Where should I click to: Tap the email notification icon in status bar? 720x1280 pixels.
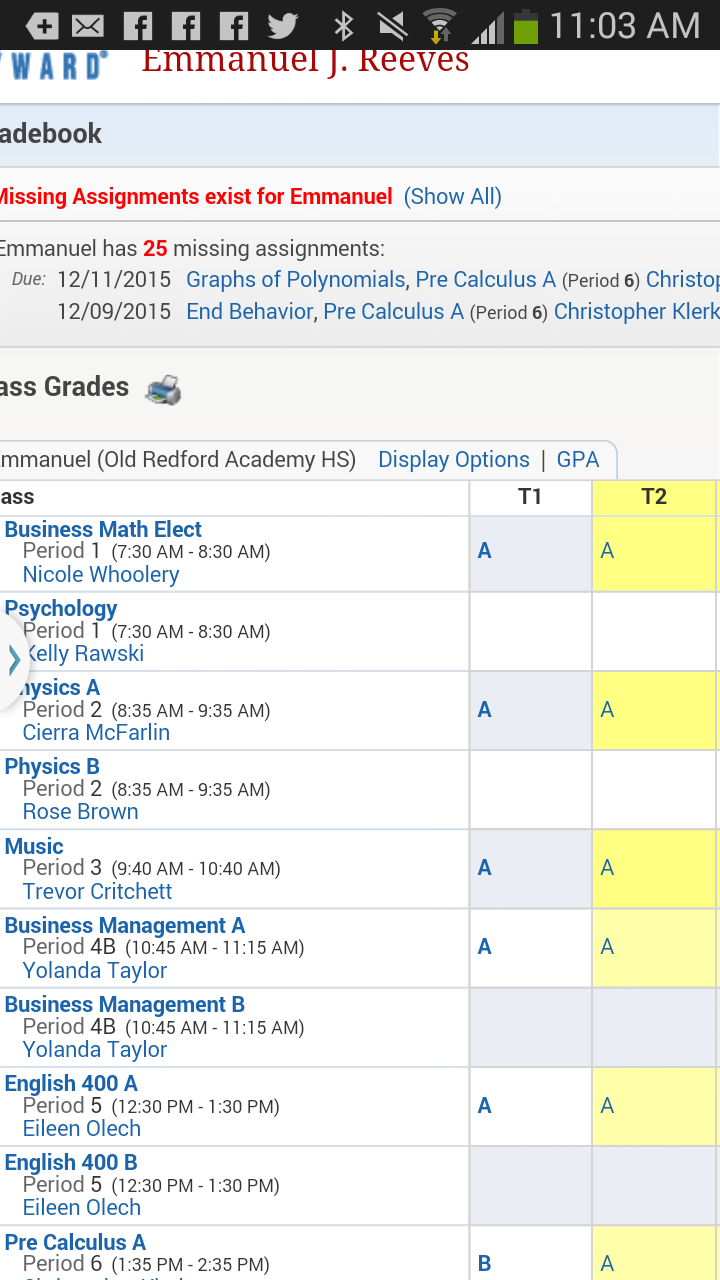click(88, 26)
